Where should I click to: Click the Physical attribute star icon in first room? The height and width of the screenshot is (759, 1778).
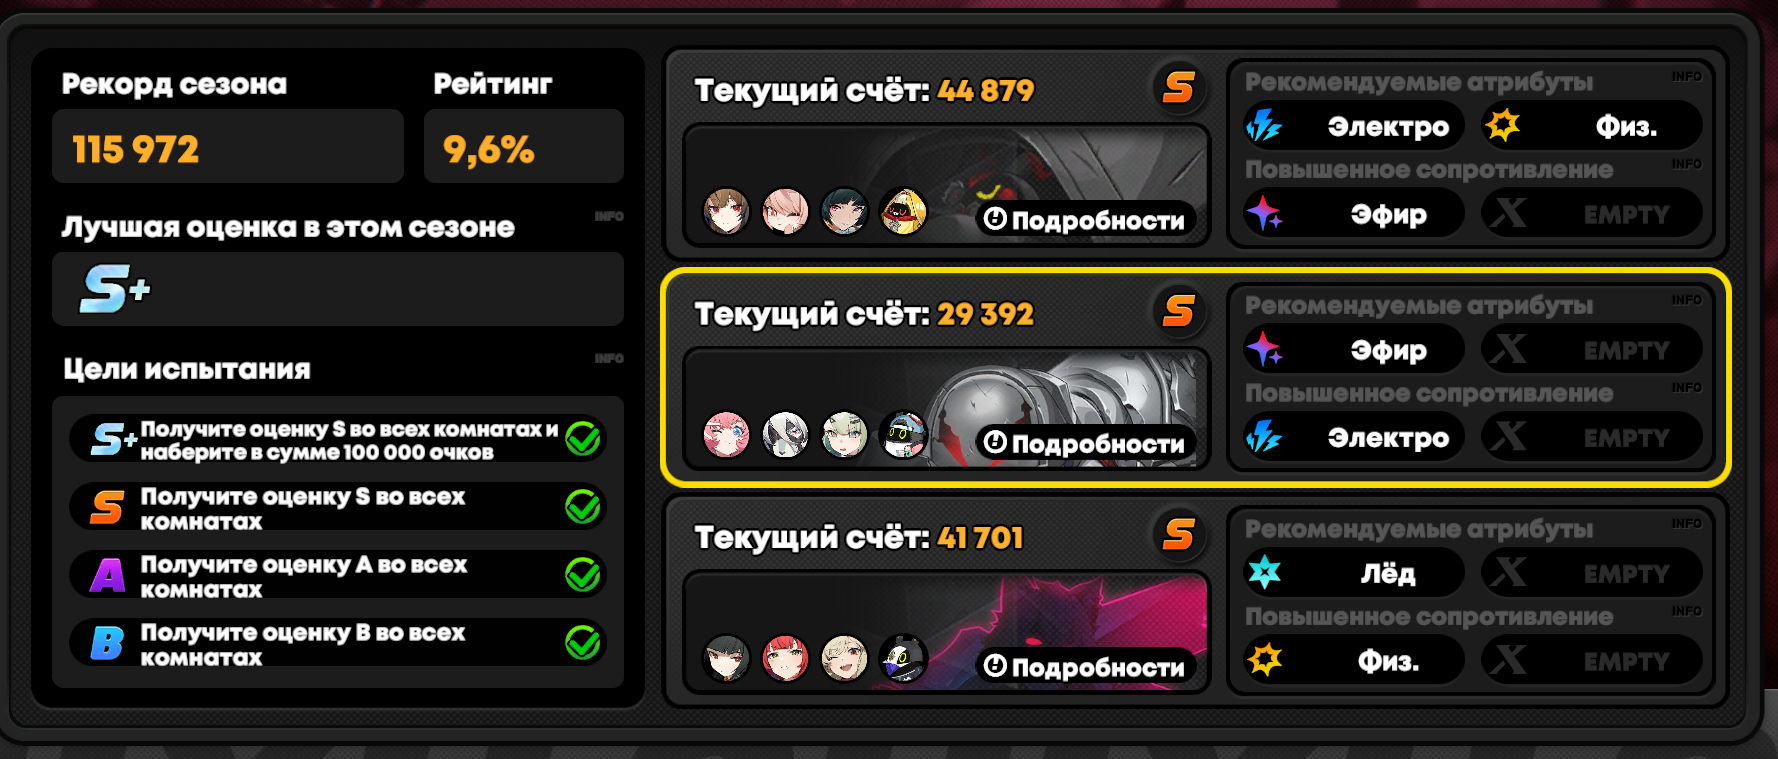point(1502,126)
